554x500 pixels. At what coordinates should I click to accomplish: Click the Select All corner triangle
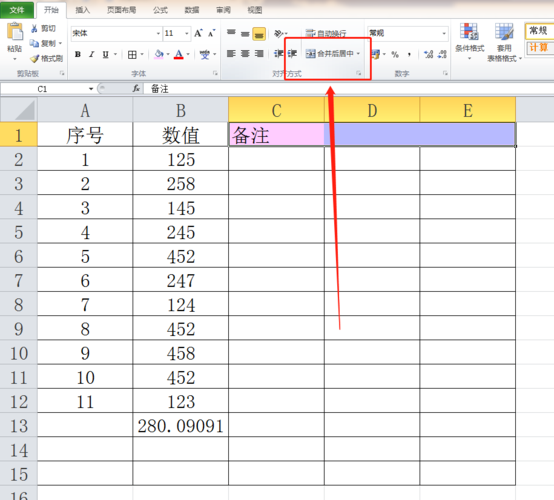tap(19, 110)
